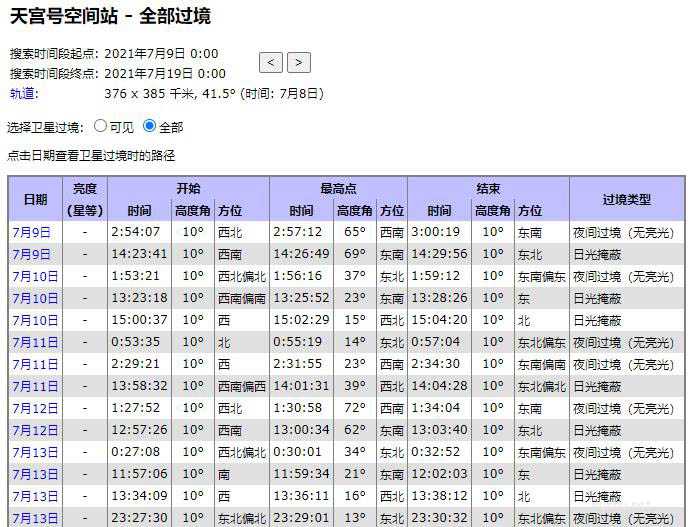Viewport: 691px width, 527px height.
Task: Go to the previous search period
Action: coord(271,63)
